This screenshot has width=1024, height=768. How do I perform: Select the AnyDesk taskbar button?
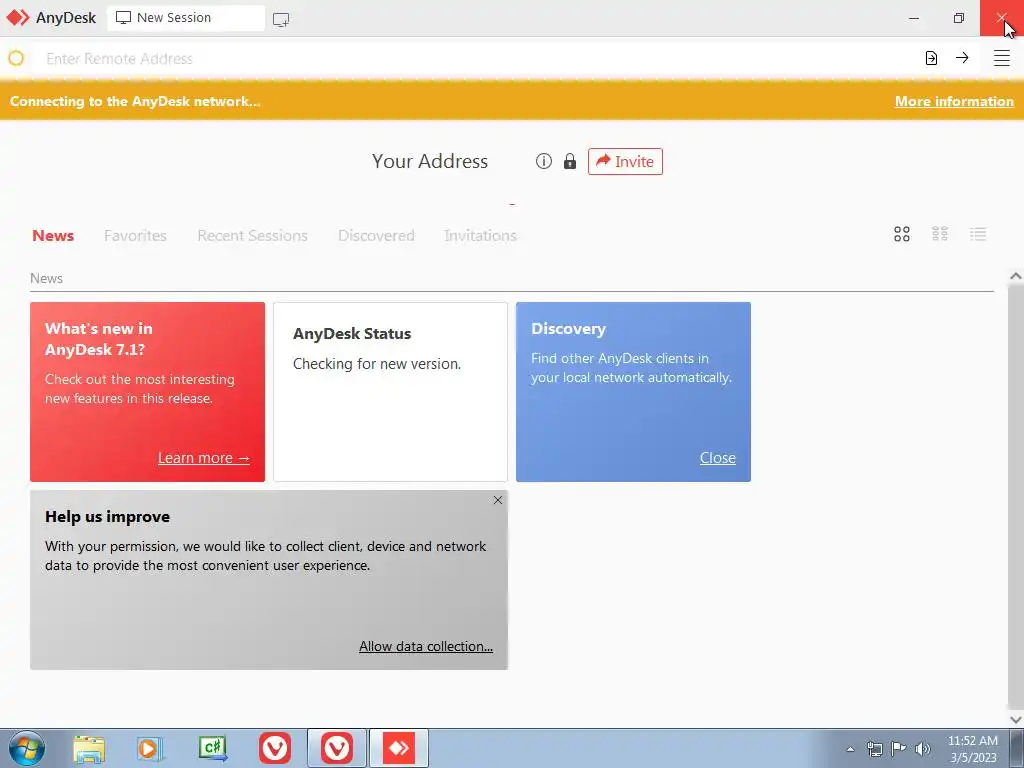coord(399,748)
